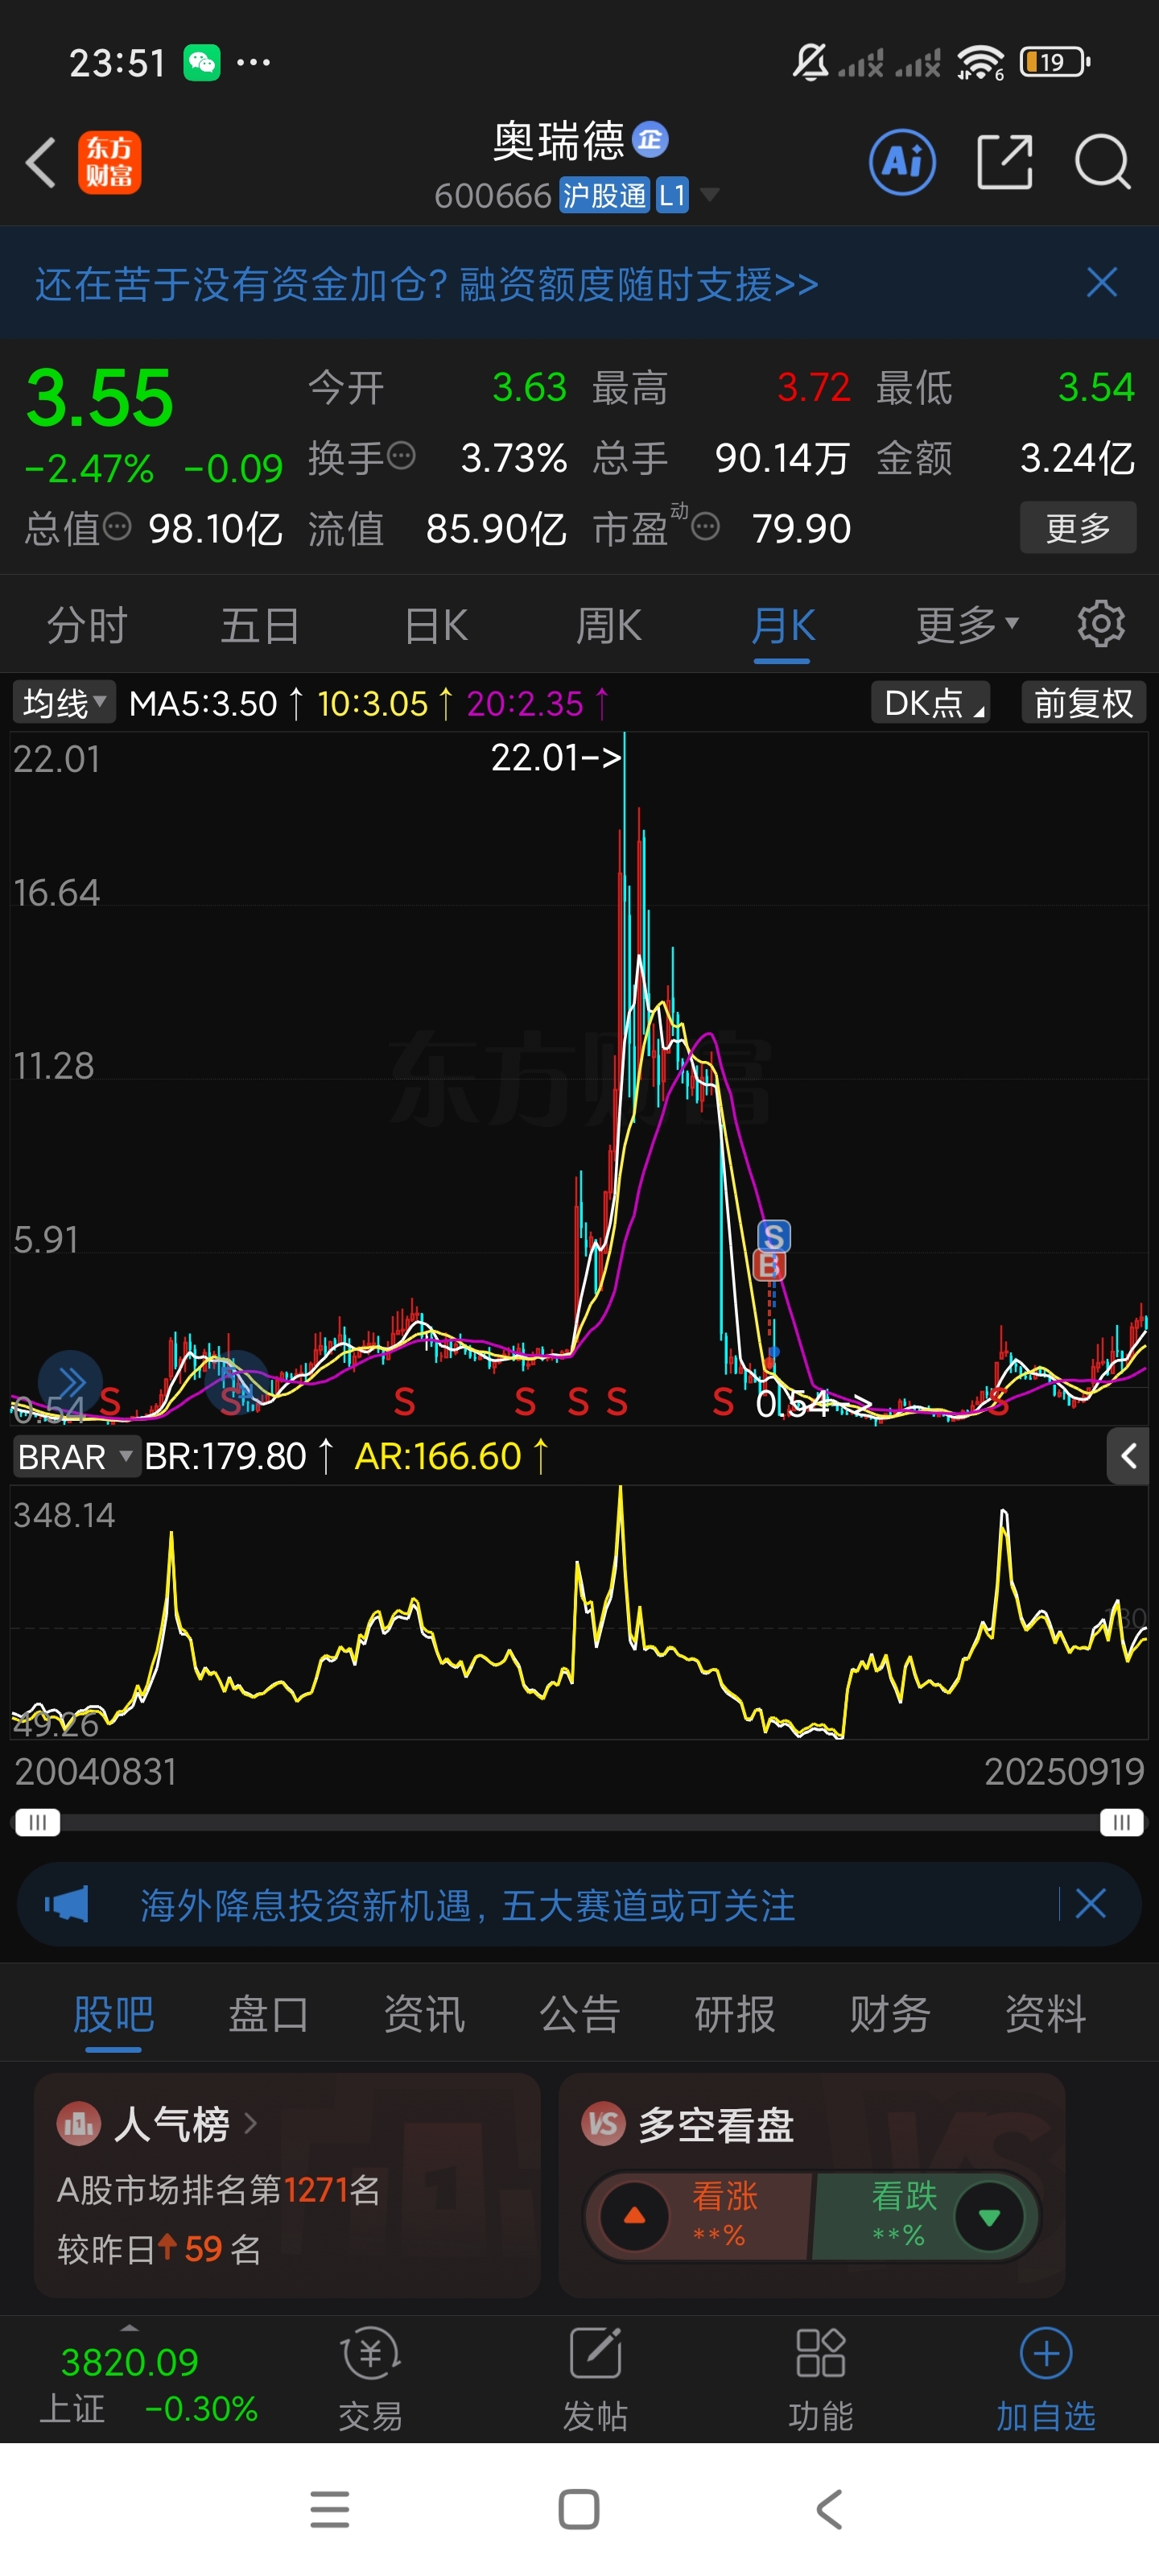The image size is (1159, 2576).
Task: Select the 月K chart tab
Action: [x=782, y=626]
